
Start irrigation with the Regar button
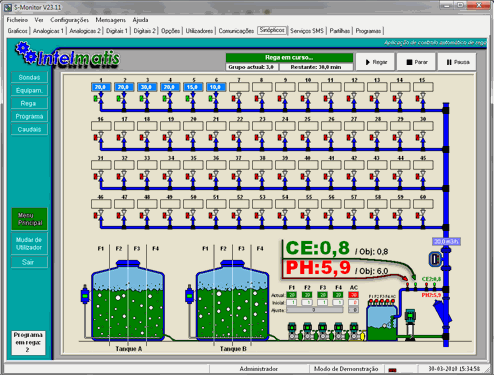375,62
